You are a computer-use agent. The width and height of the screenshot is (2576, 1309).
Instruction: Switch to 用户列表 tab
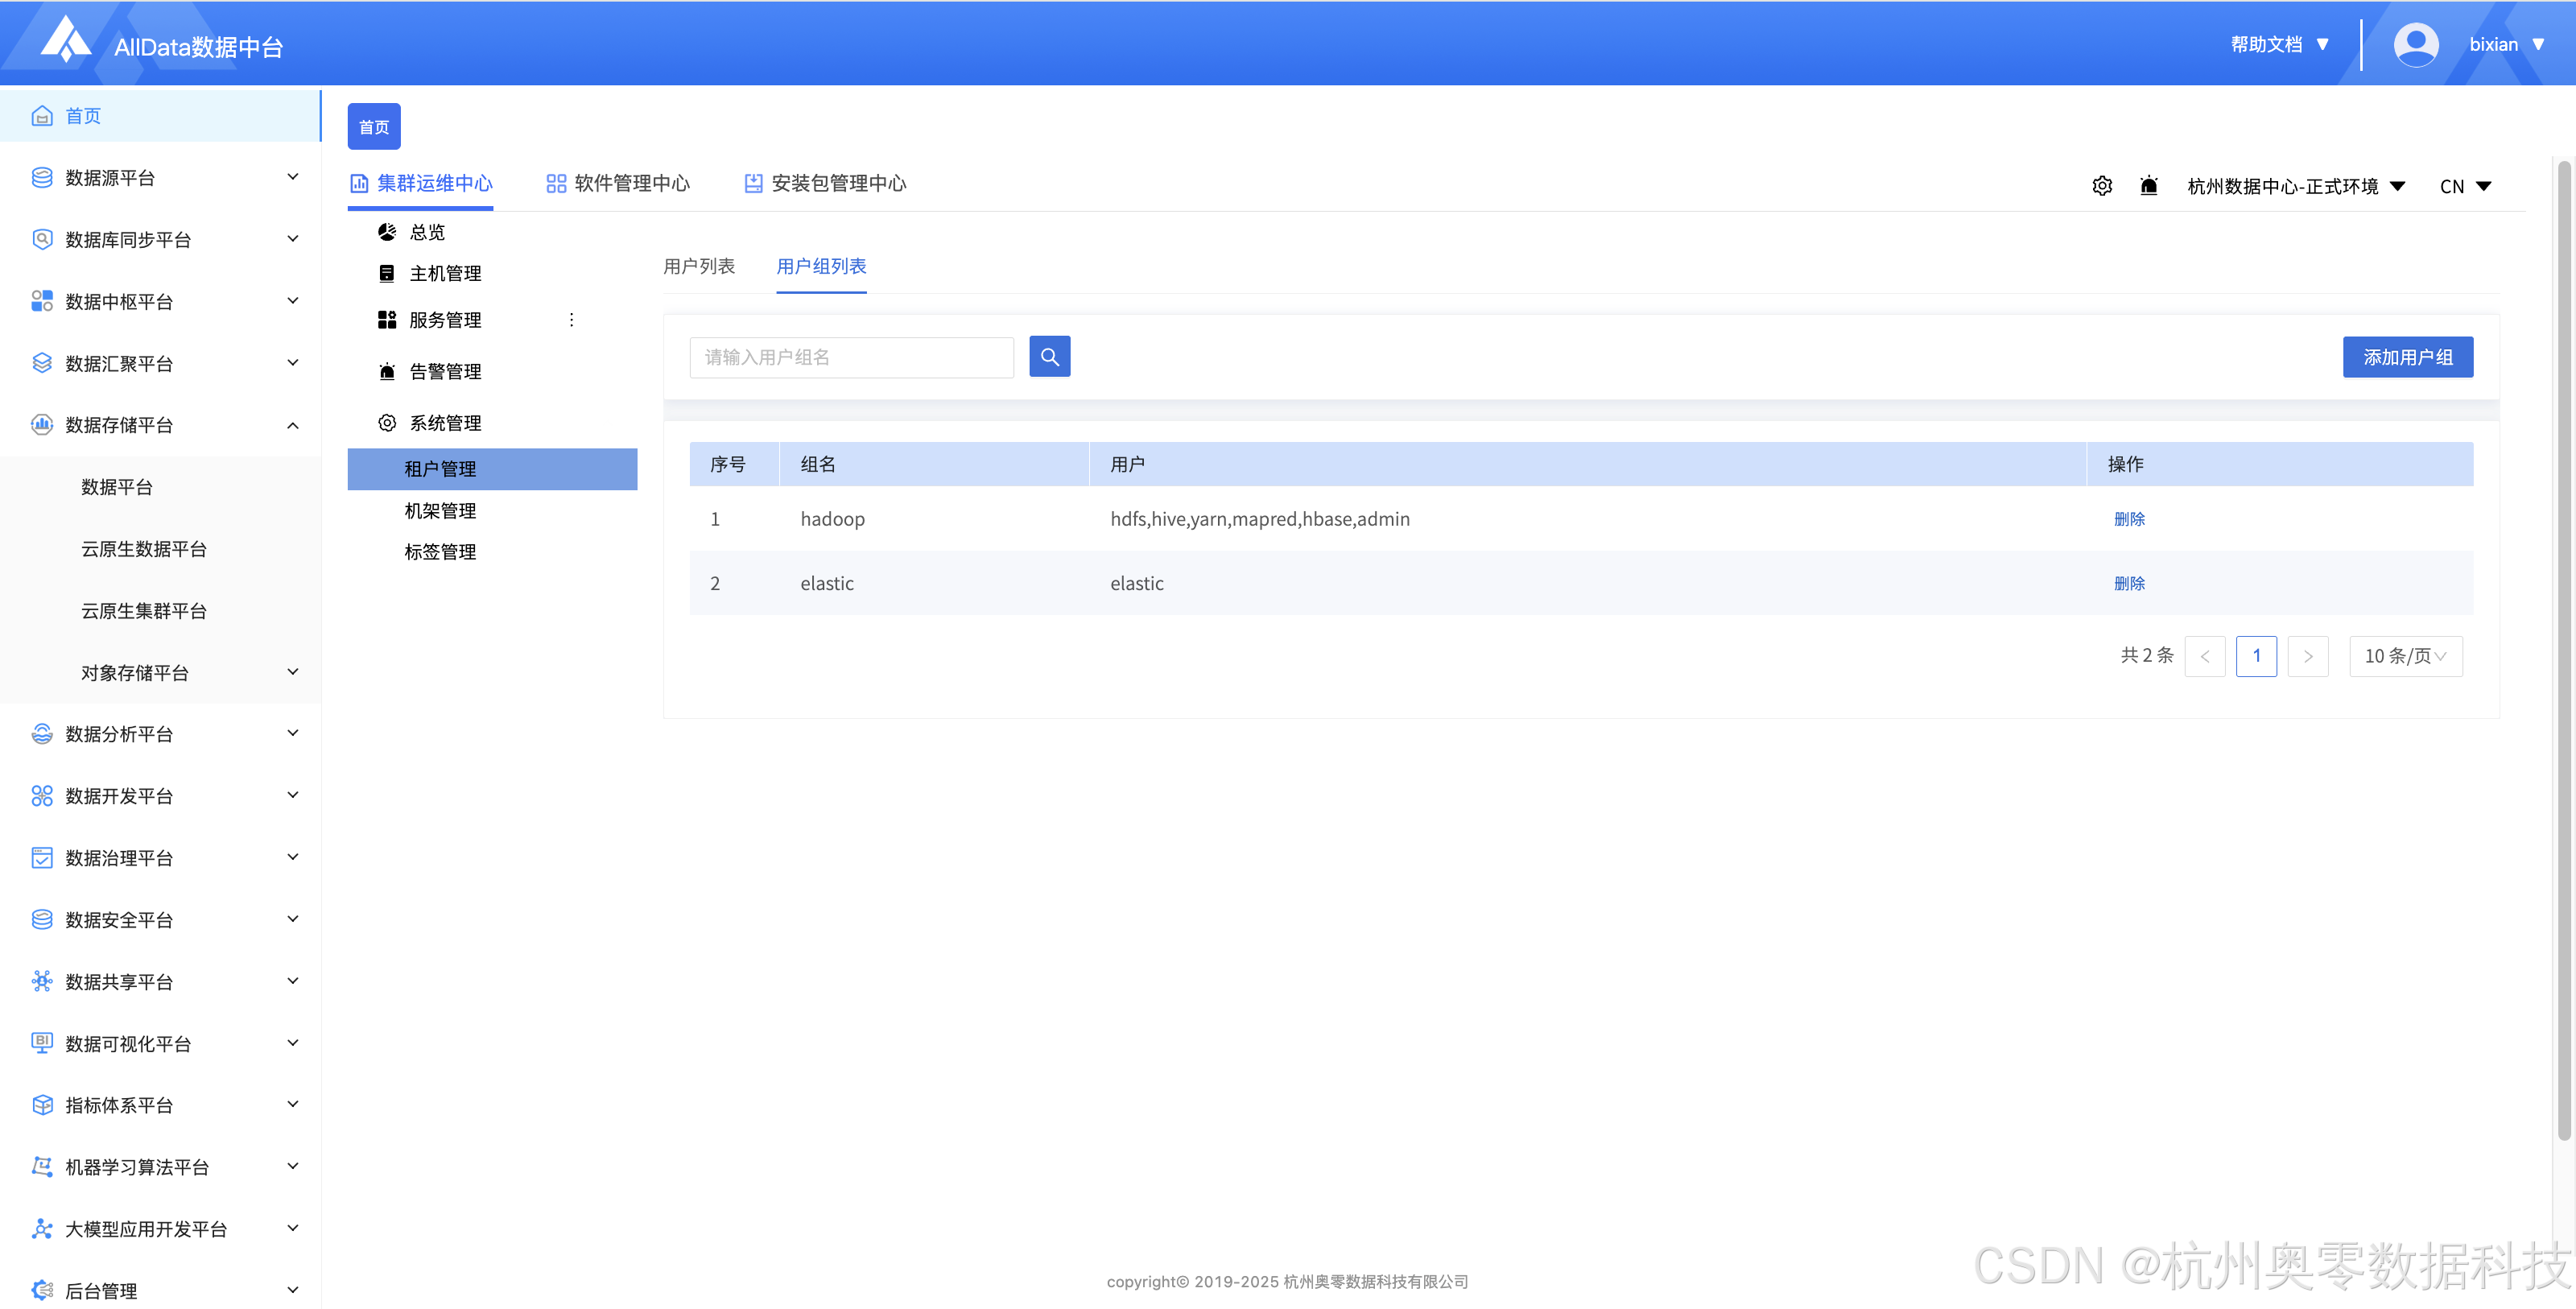(699, 267)
